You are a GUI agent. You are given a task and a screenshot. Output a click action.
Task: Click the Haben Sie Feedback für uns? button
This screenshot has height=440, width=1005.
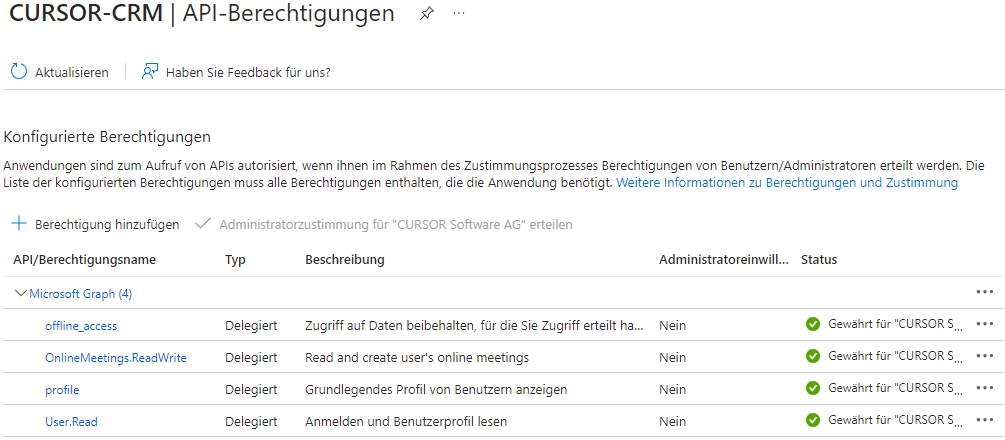(247, 72)
